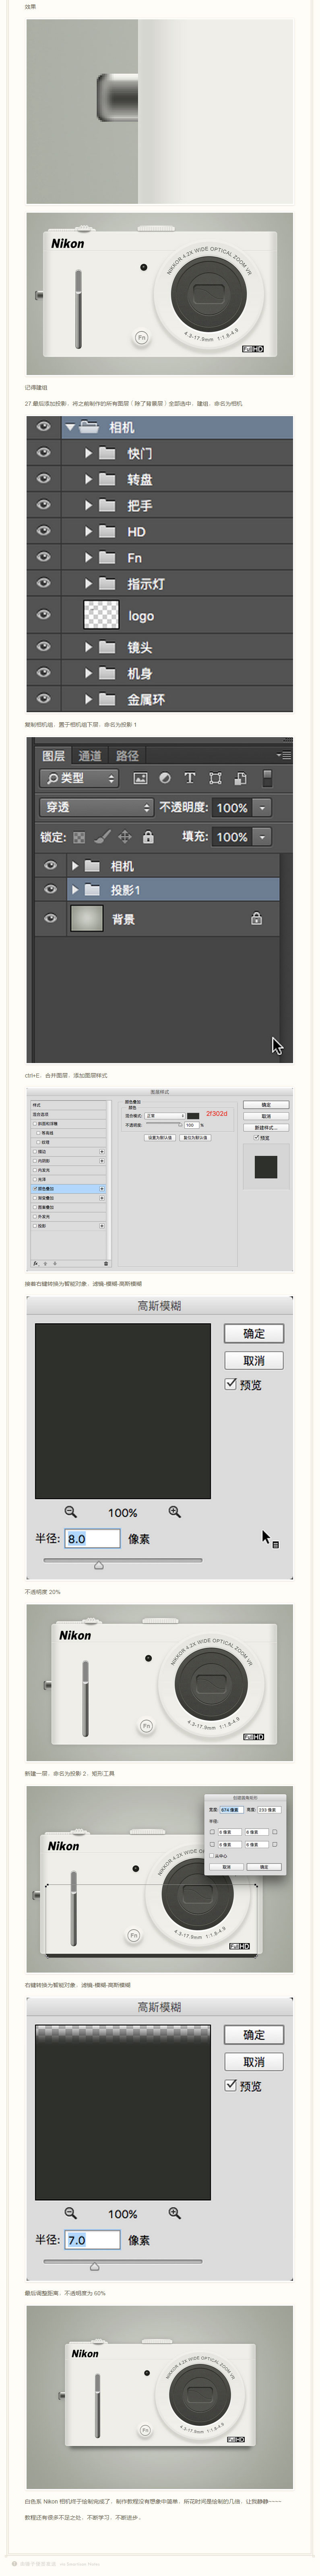Toggle visibility of the 机身 group

[x=43, y=673]
